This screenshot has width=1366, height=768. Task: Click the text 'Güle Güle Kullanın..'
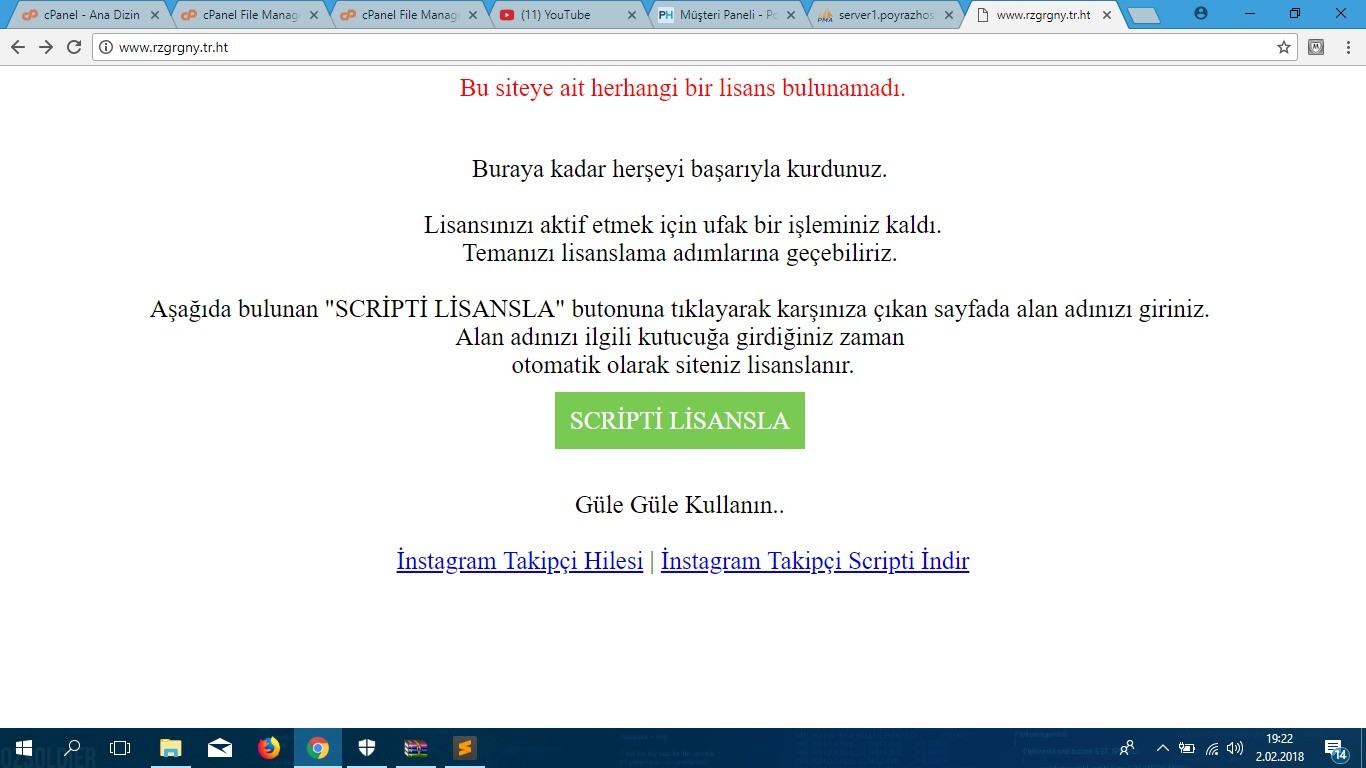point(680,505)
